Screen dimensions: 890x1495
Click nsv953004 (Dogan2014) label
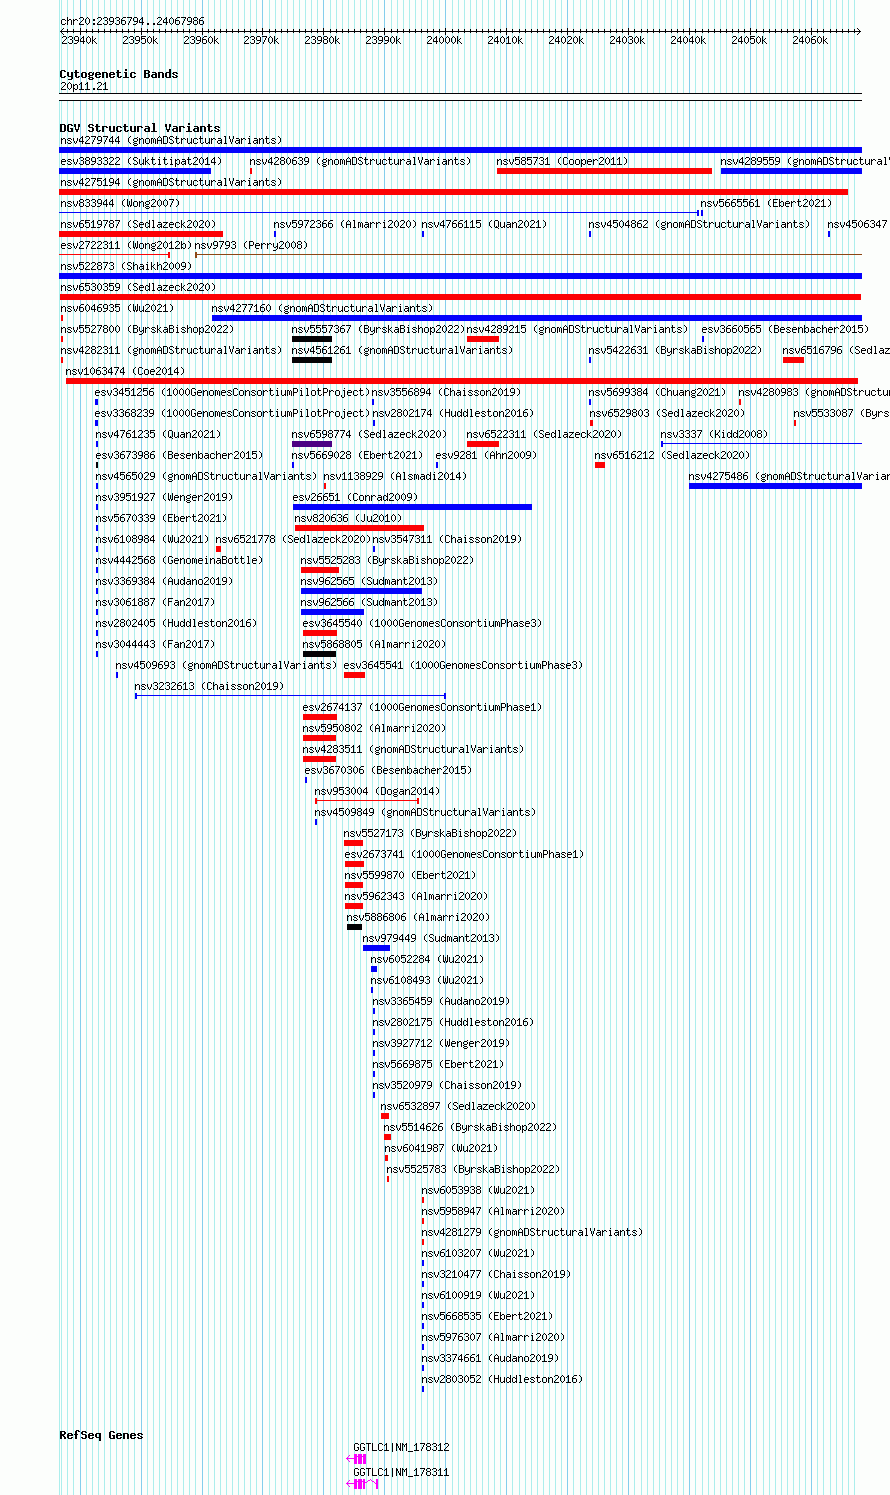coord(377,791)
